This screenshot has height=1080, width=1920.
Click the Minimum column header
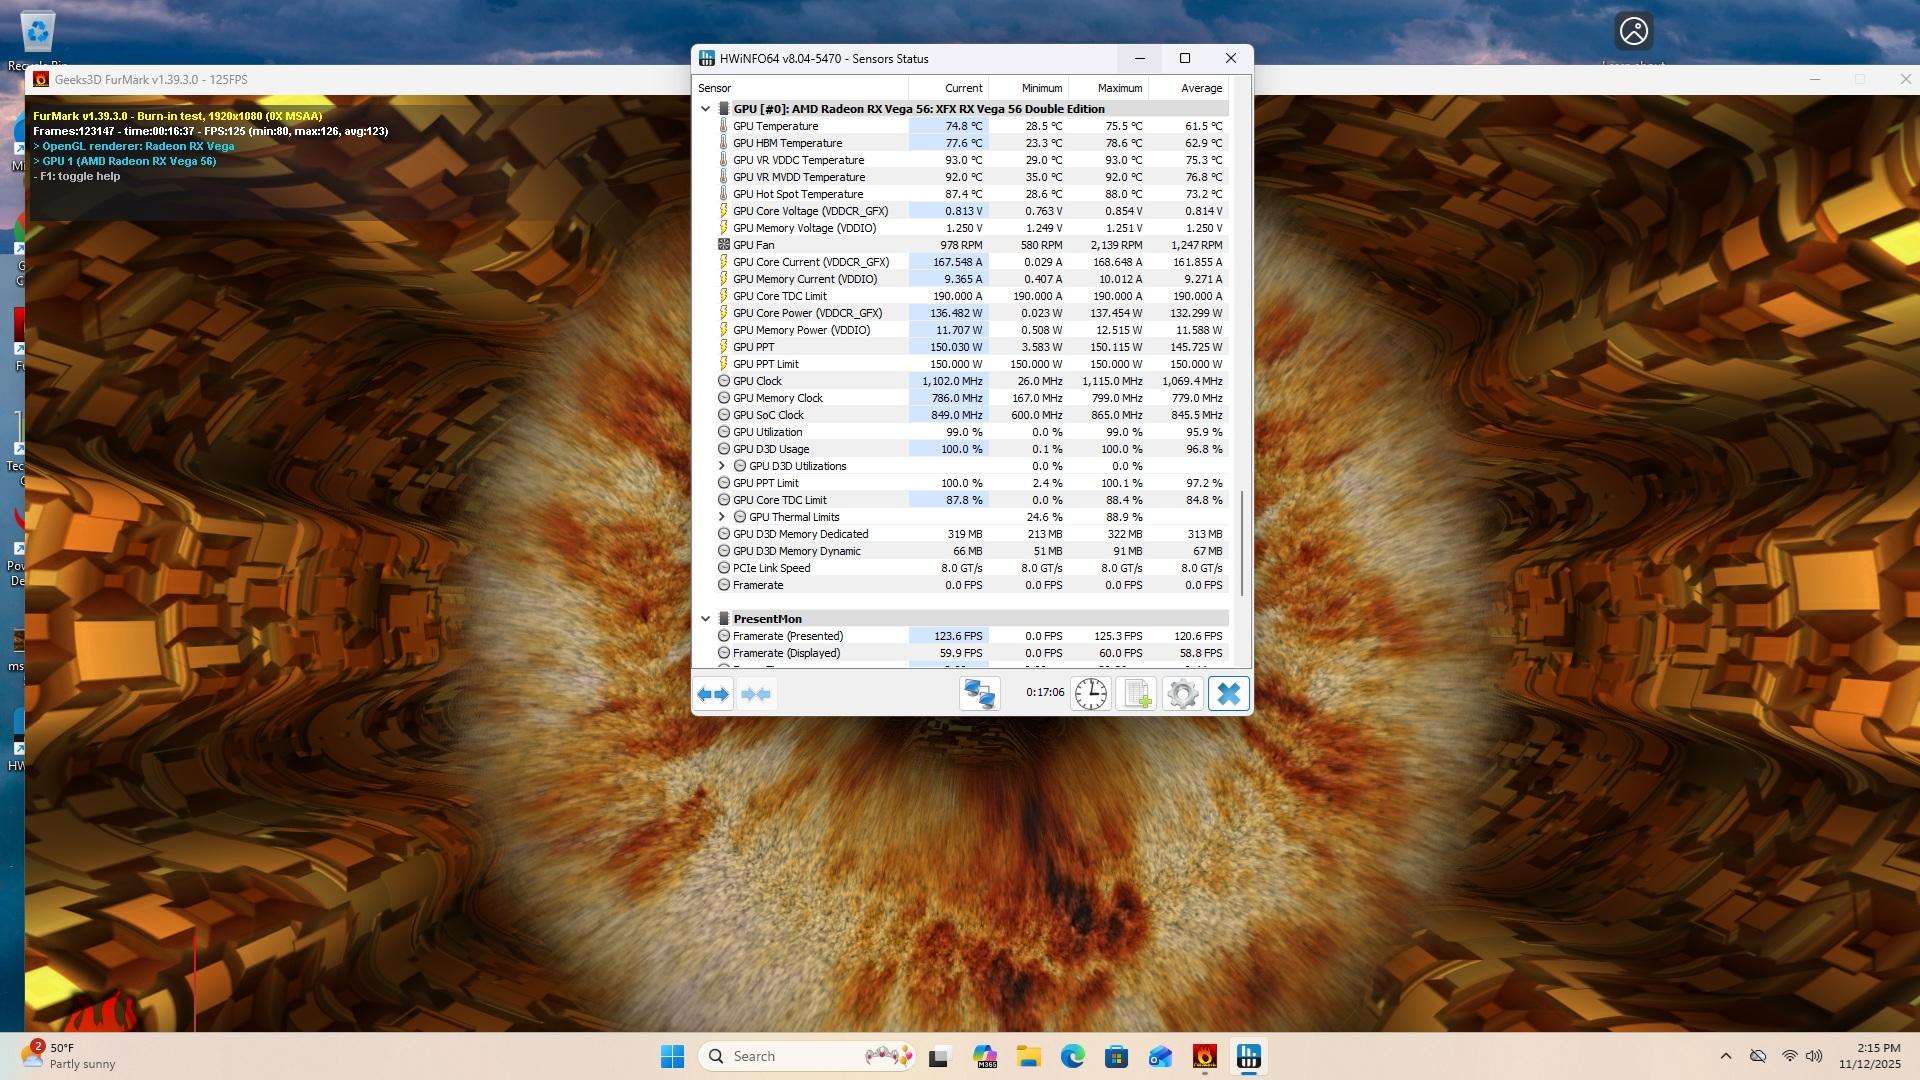(1029, 88)
